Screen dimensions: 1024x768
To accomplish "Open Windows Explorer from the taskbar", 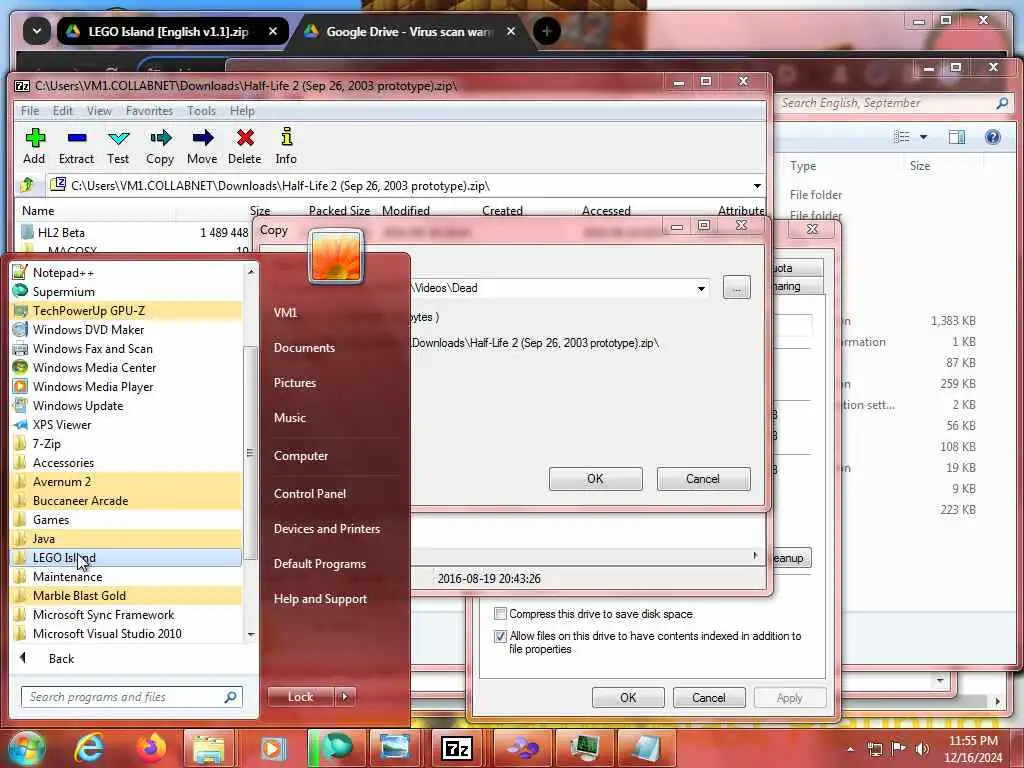I will coord(210,749).
